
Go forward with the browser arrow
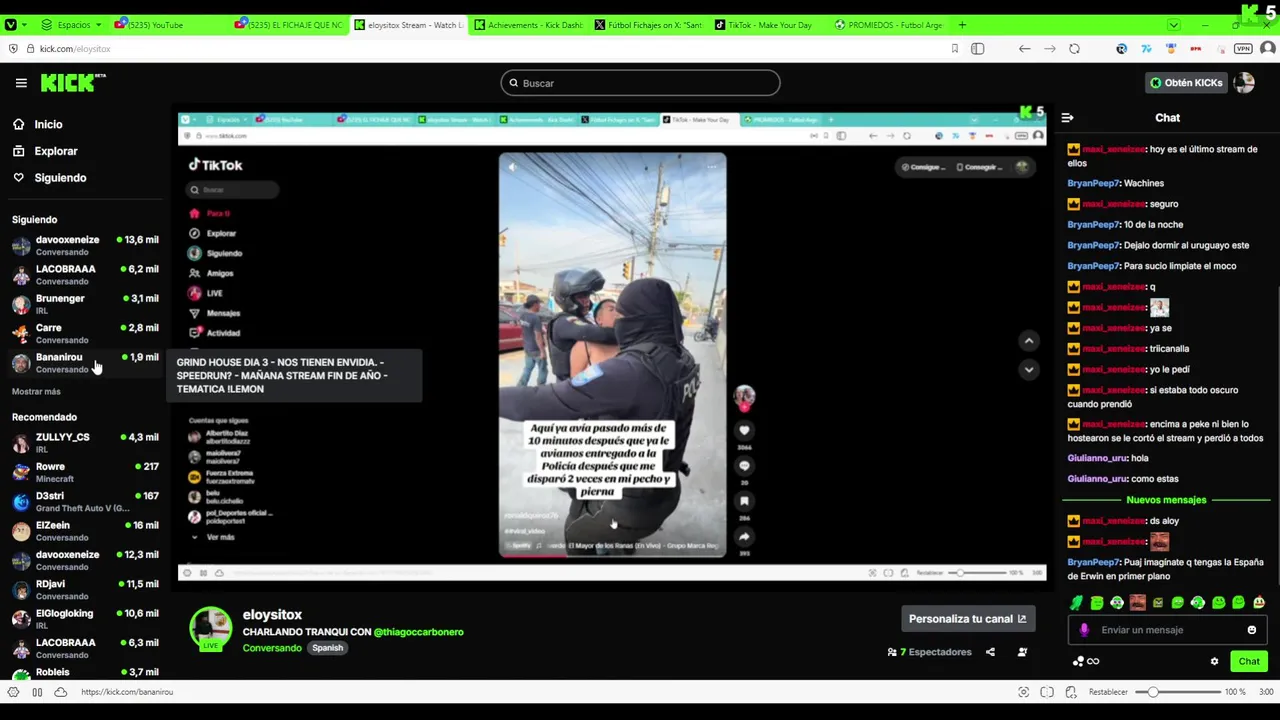tap(1049, 49)
